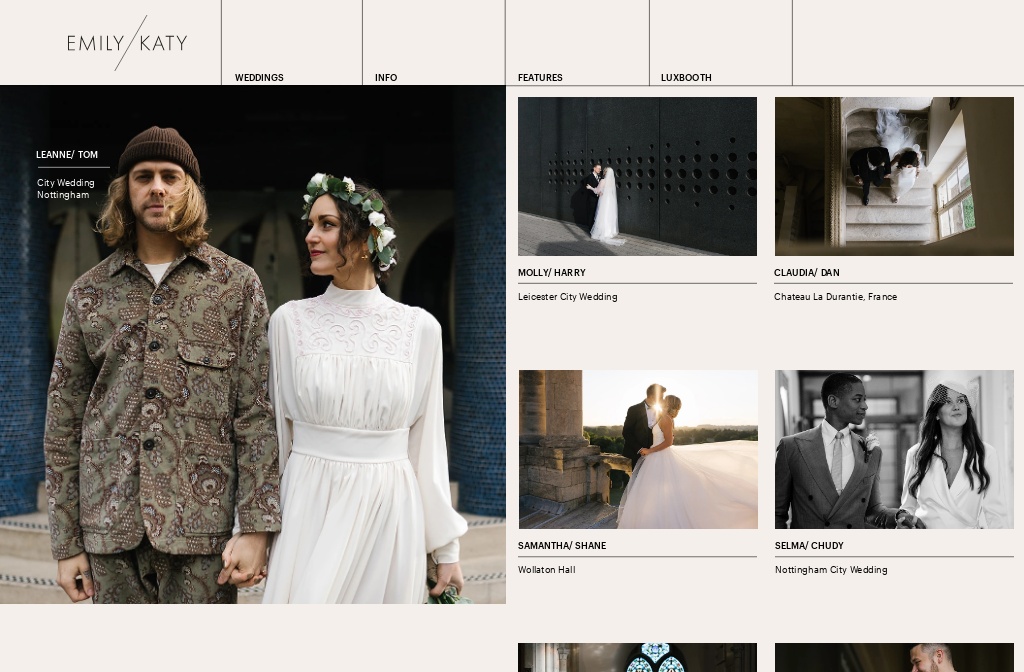Click the Samantha/Shane sunset photo
Screen dimensions: 1024x672
(x=637, y=449)
